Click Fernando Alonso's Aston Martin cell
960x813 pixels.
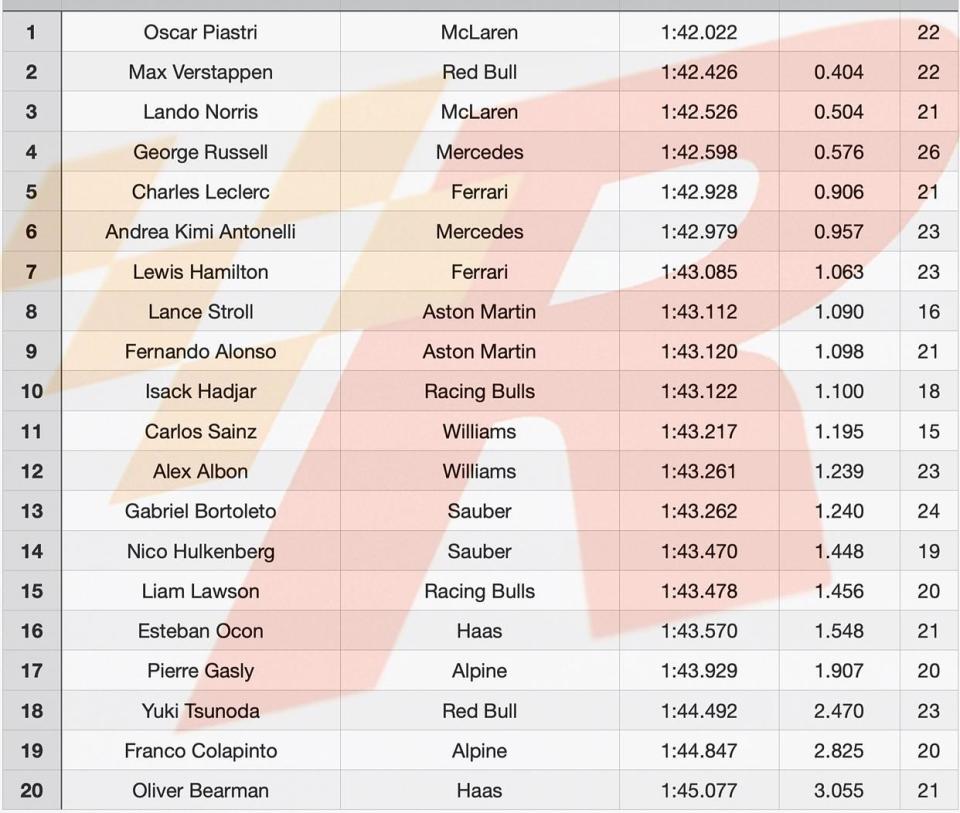479,351
